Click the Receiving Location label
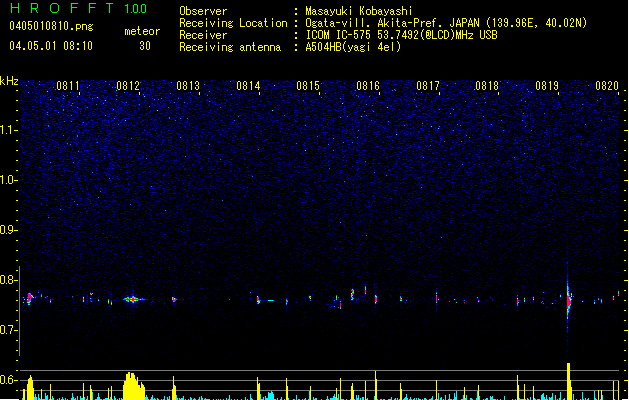This screenshot has width=629, height=400. click(x=233, y=23)
